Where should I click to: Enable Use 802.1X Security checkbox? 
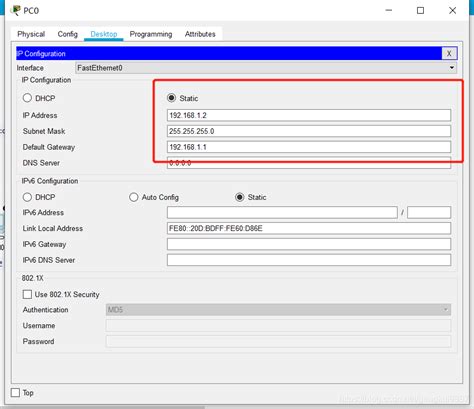coord(27,294)
